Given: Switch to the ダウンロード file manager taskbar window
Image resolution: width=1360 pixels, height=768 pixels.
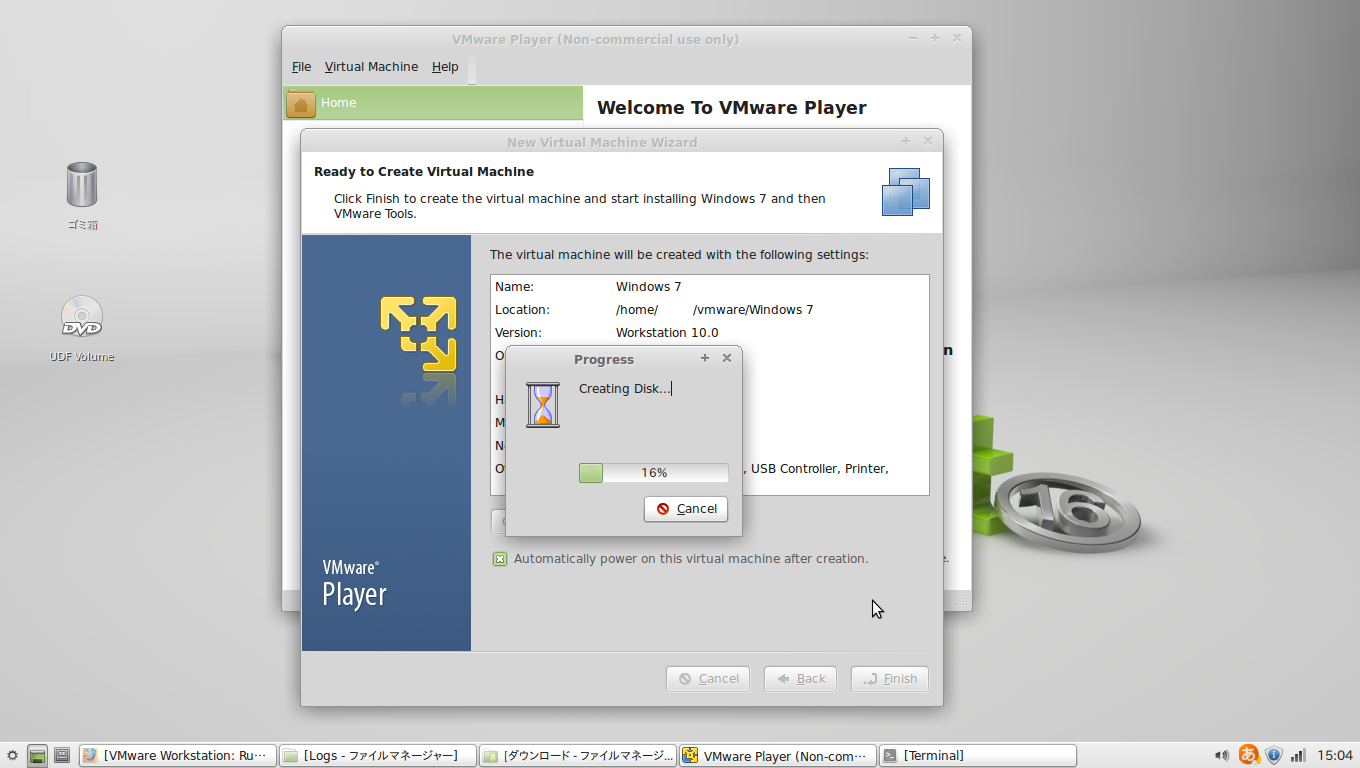Looking at the screenshot, I should click(578, 756).
